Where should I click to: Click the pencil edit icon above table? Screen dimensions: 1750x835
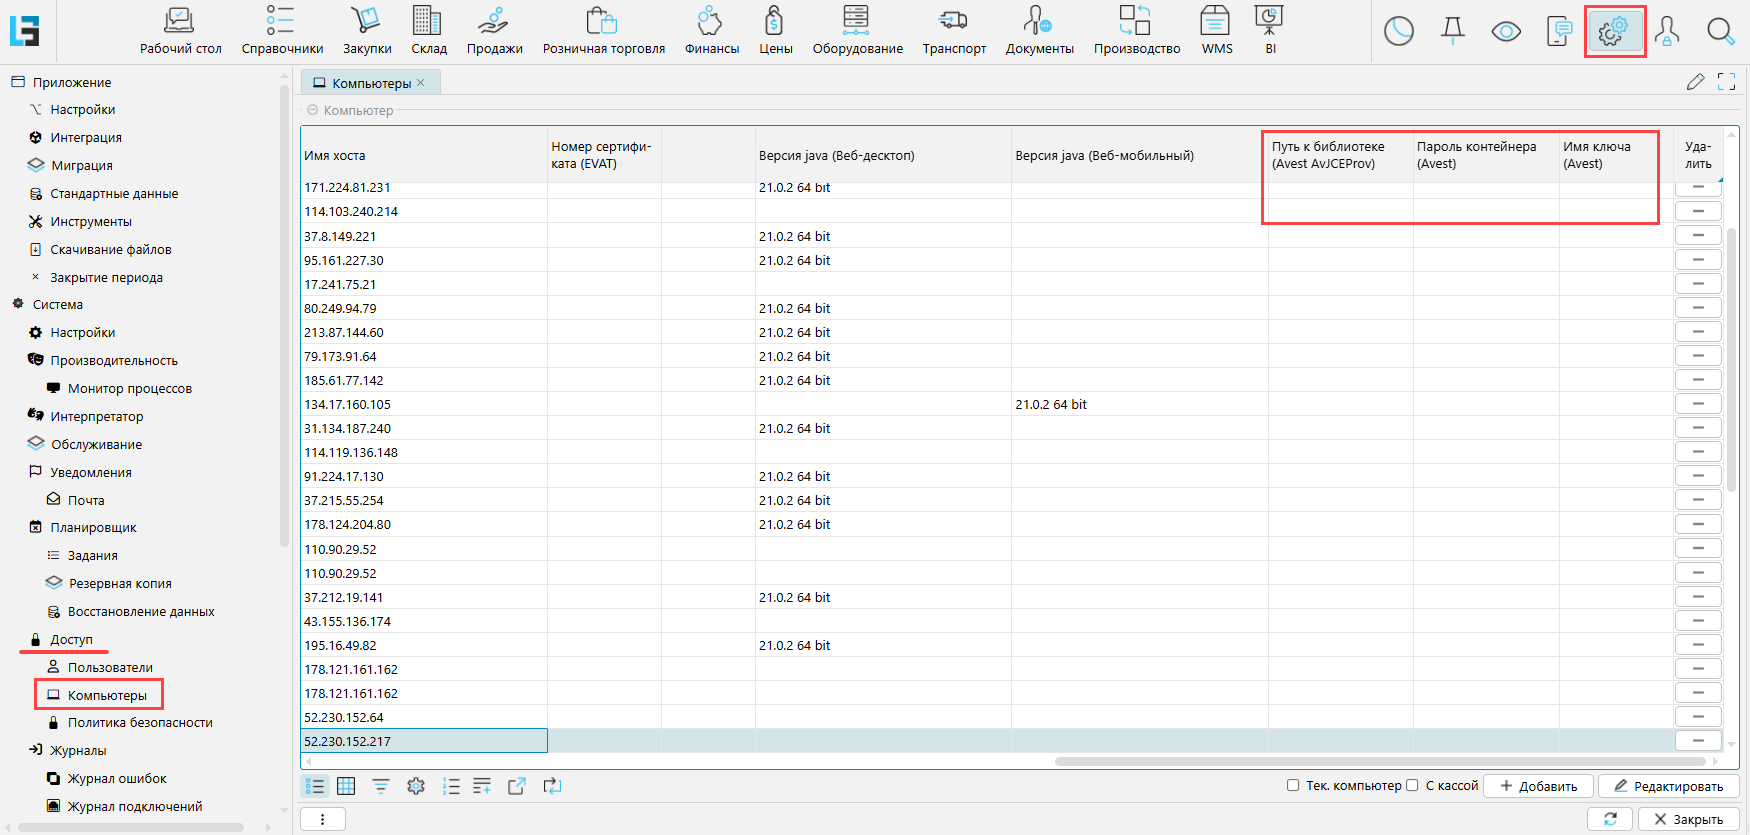point(1695,82)
